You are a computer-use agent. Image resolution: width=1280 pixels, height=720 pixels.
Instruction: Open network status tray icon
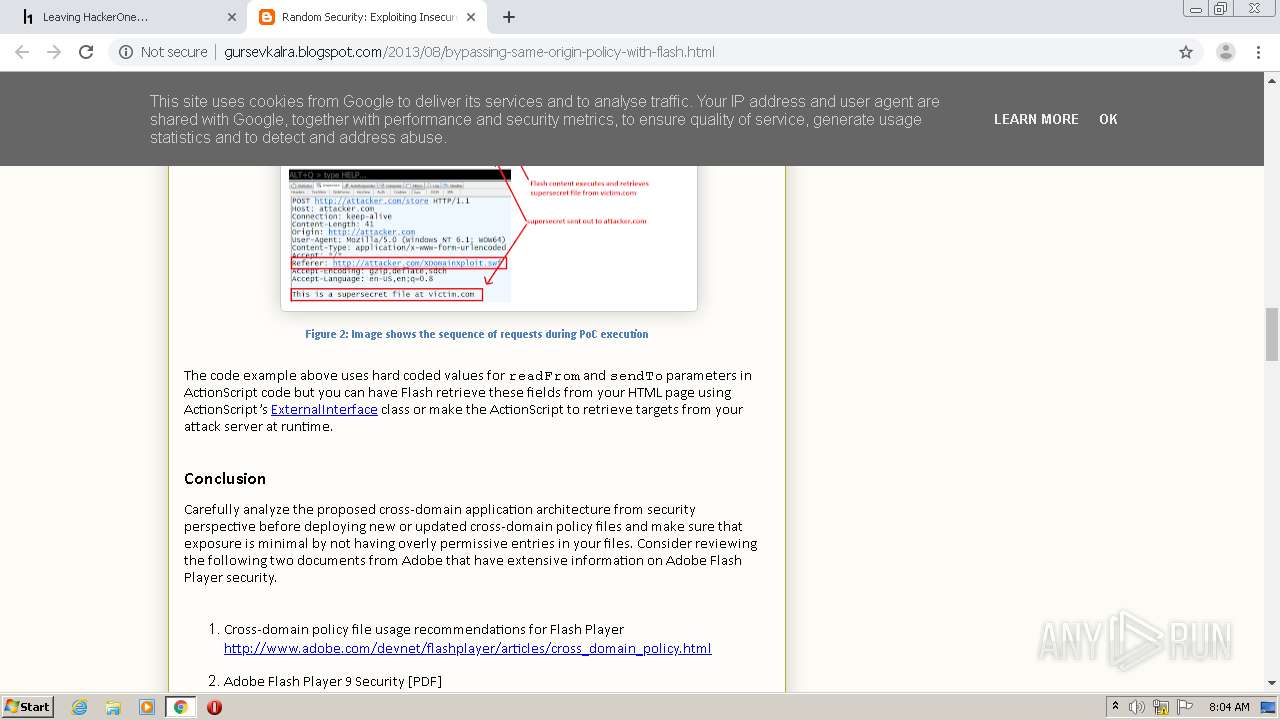[1161, 707]
